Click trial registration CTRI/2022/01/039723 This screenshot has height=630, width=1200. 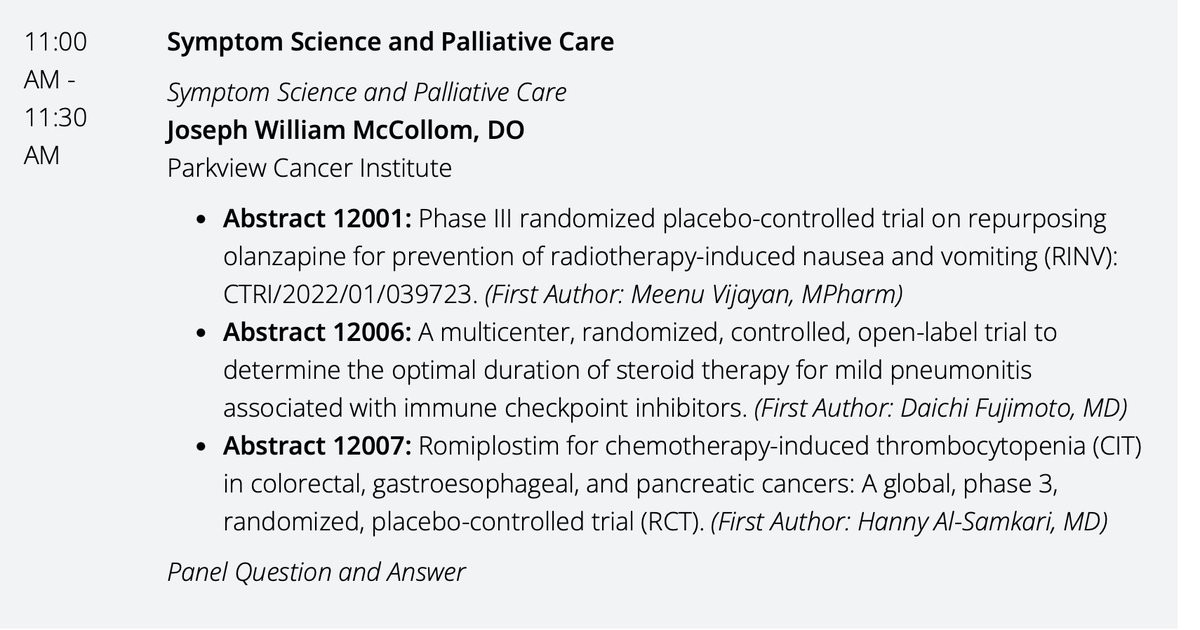(349, 295)
